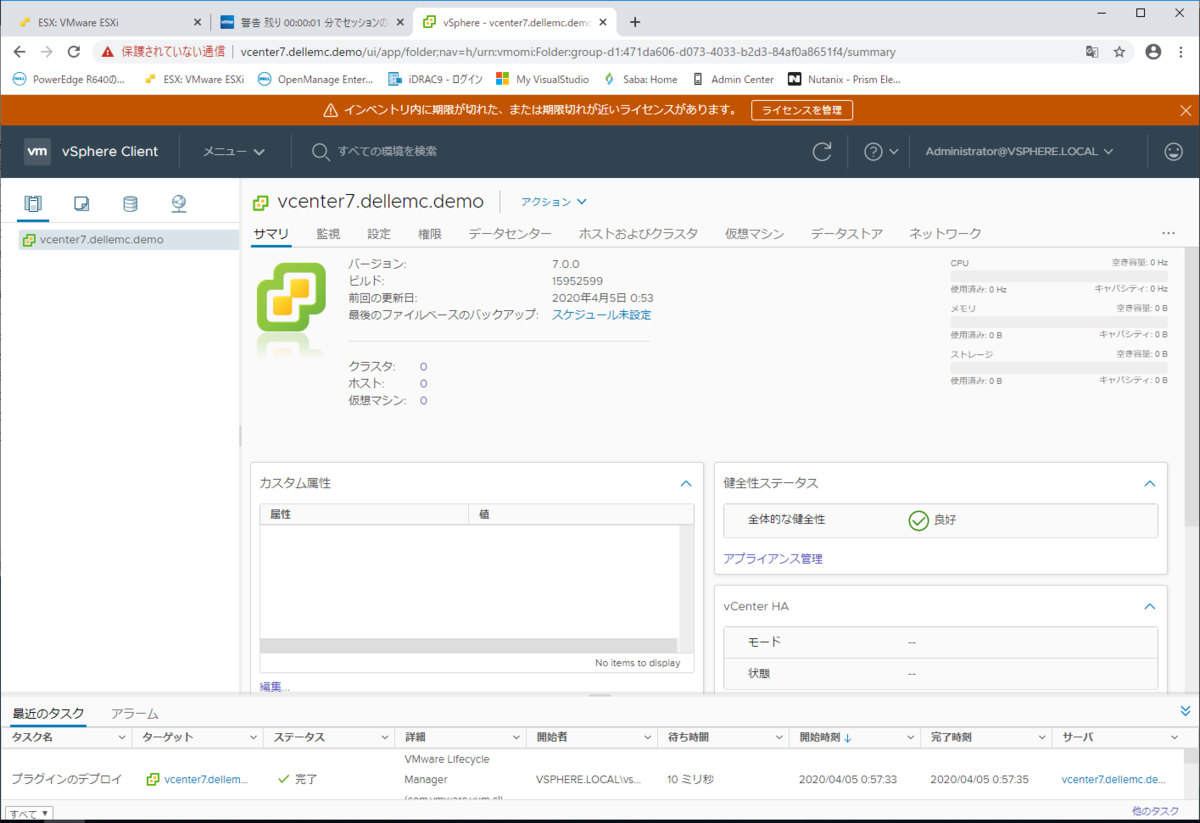
Task: Open the Admin Center bookmark
Action: tap(732, 79)
